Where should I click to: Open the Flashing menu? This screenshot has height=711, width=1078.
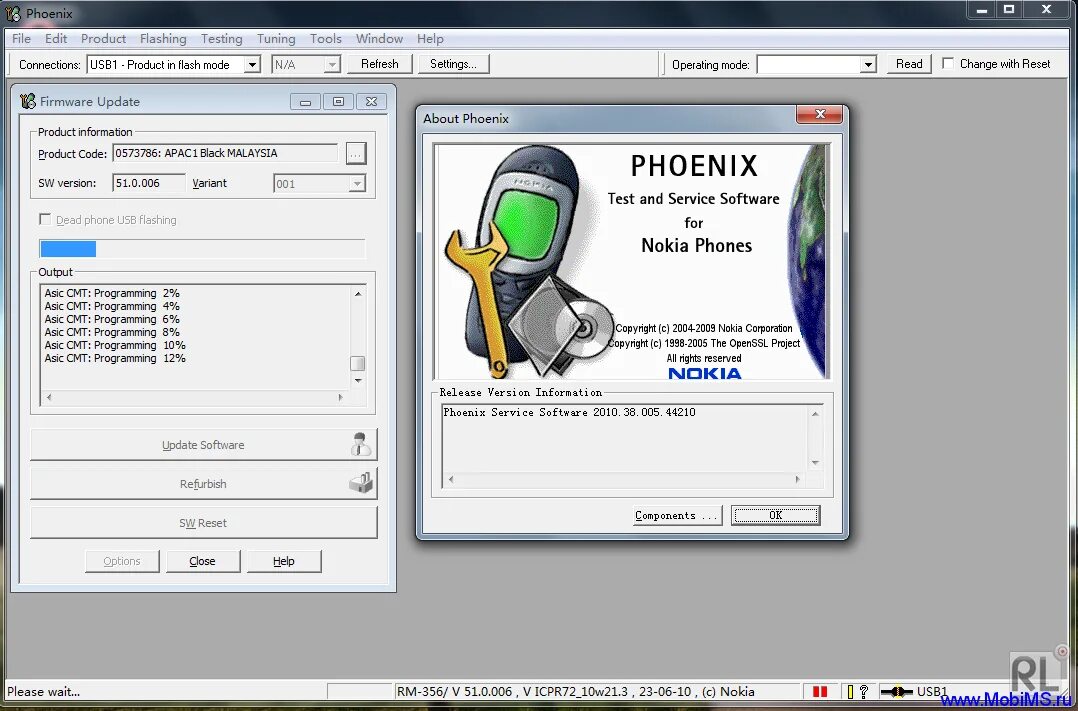(163, 39)
